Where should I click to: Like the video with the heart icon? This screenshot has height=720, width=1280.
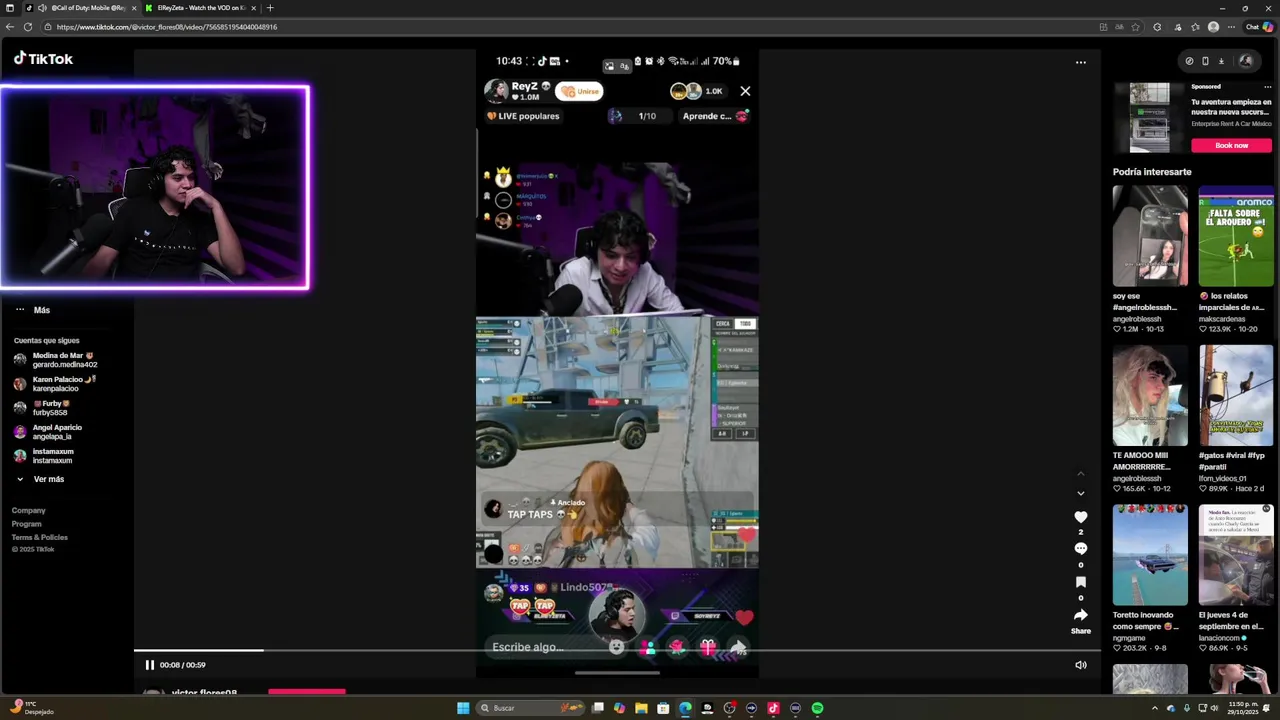pyautogui.click(x=1080, y=517)
